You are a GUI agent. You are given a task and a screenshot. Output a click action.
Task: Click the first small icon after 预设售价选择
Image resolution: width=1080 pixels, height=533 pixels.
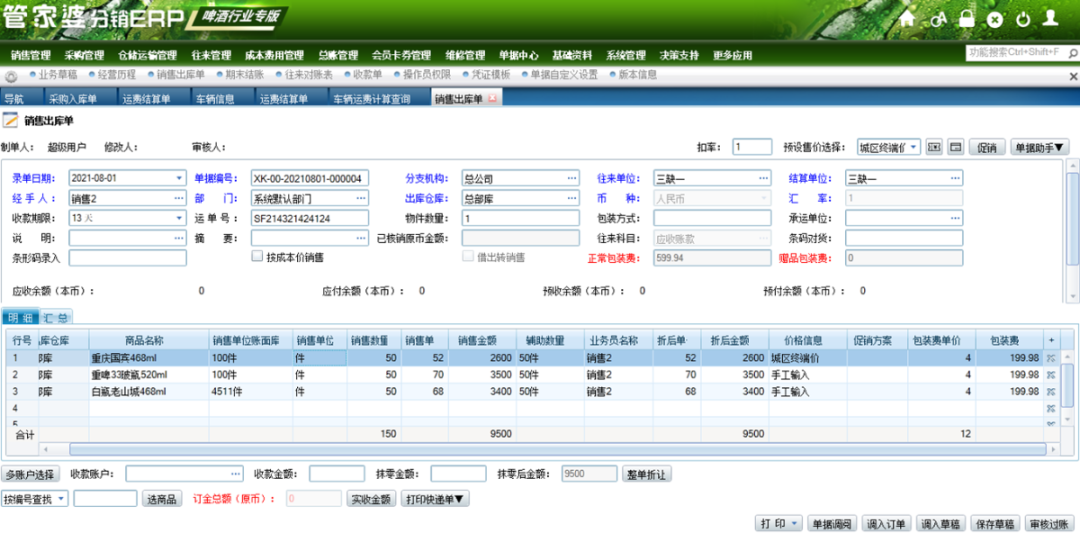(934, 147)
